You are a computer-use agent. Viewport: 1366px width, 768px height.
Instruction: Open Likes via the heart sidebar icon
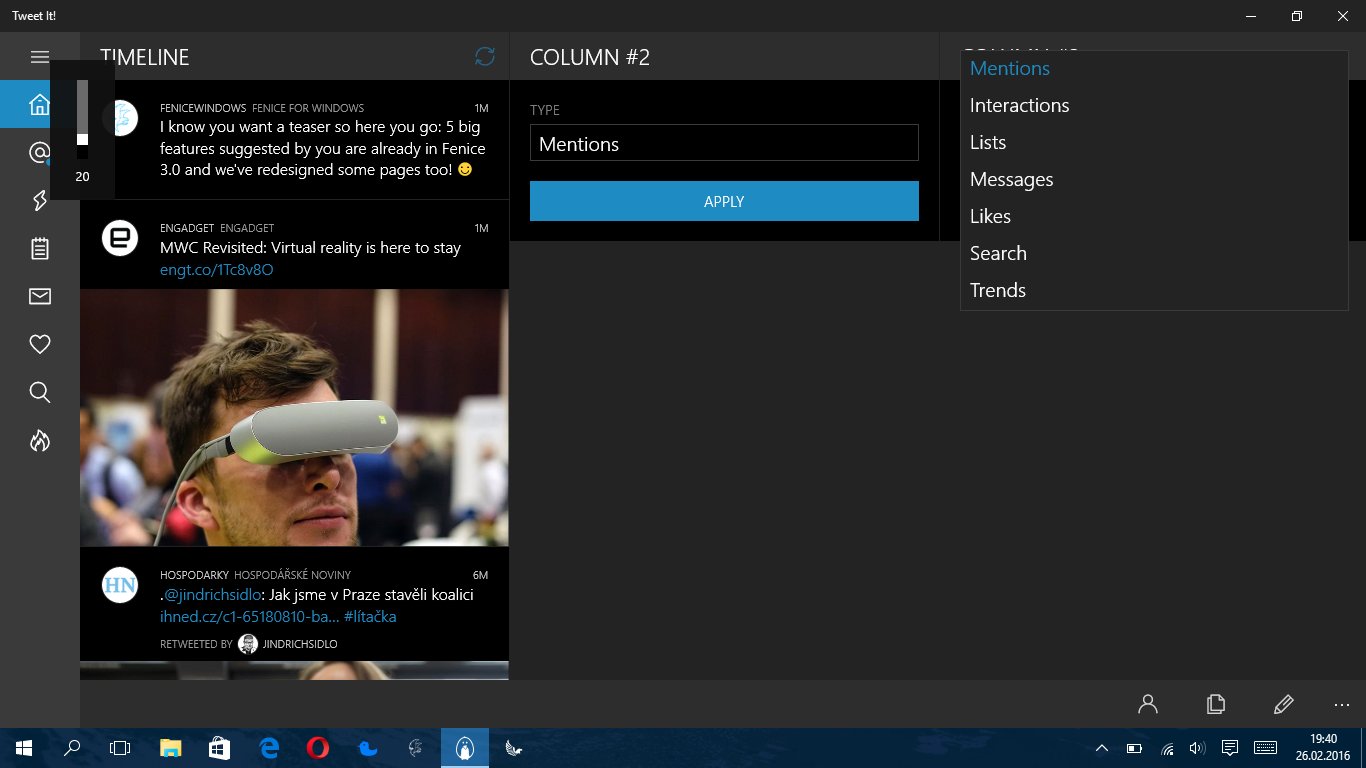coord(40,344)
